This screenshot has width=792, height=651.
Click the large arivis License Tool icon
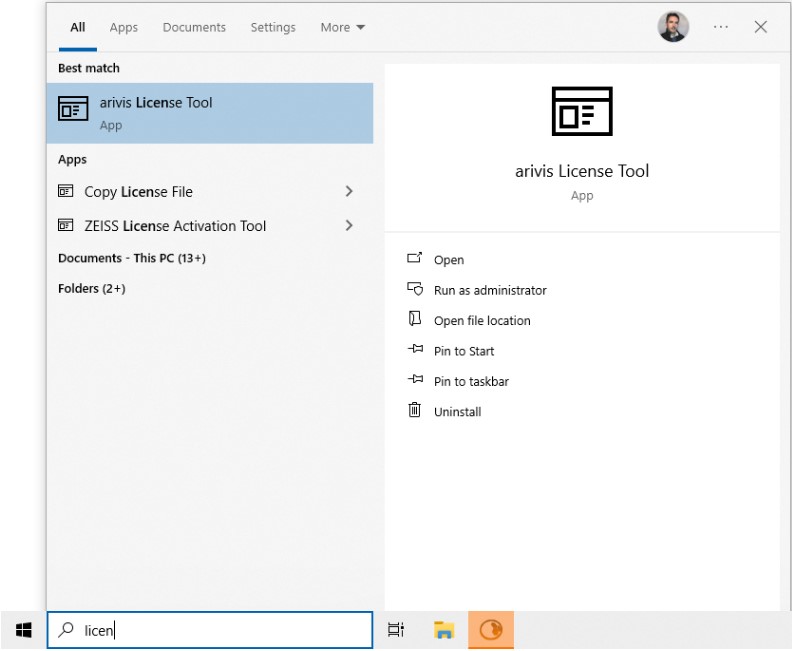tap(581, 111)
